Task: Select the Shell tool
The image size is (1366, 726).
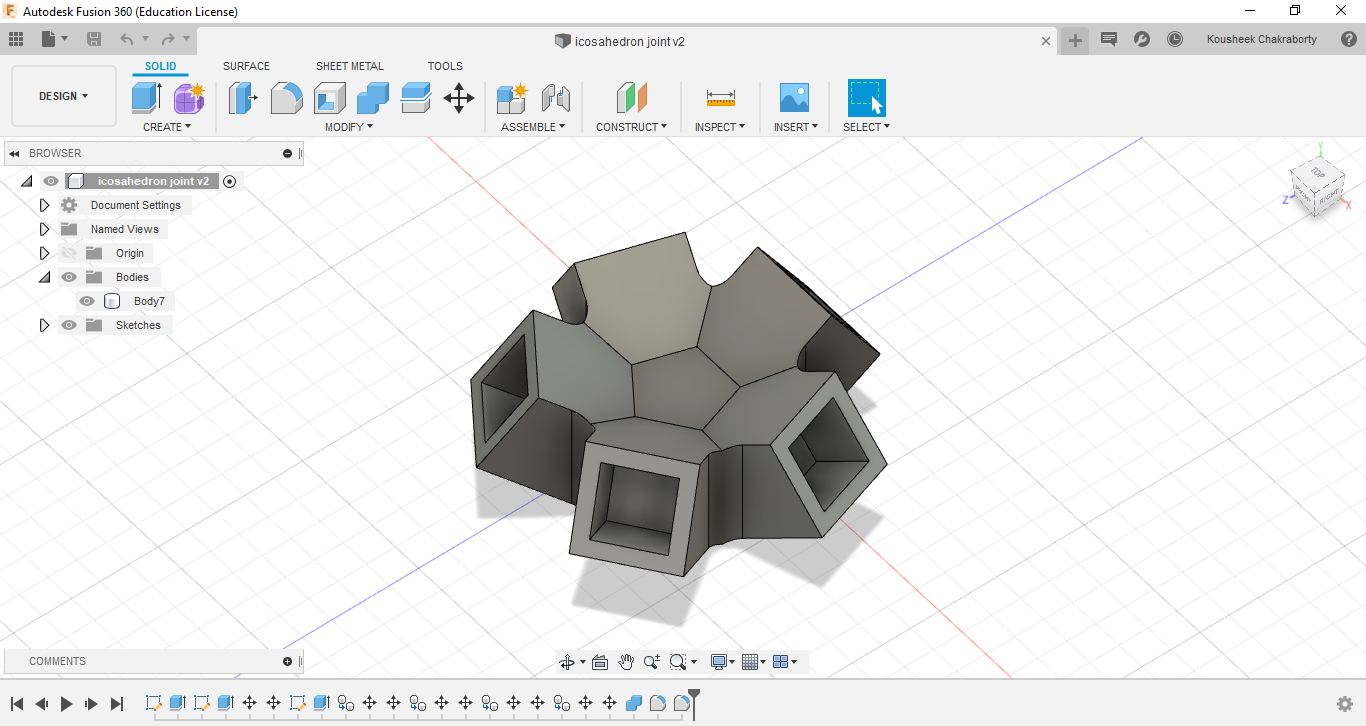Action: (x=329, y=98)
